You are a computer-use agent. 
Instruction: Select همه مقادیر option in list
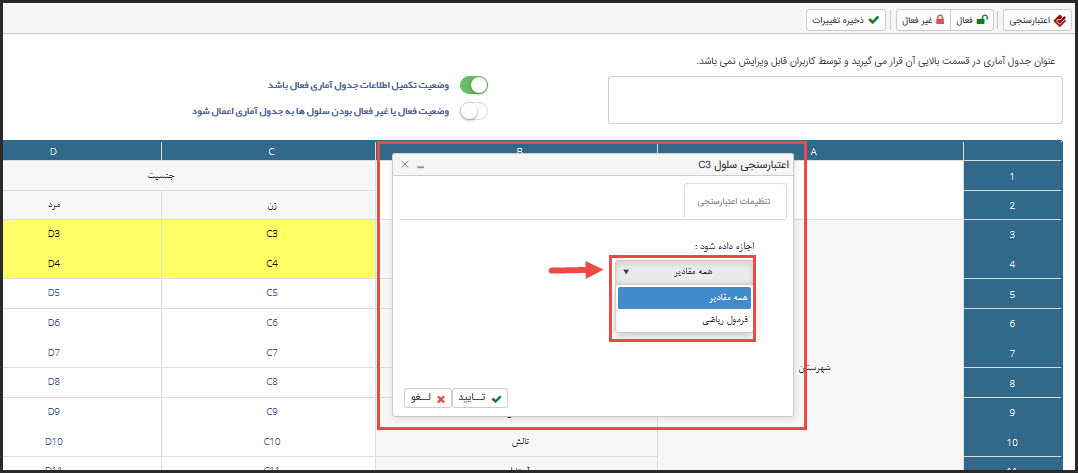coord(684,298)
